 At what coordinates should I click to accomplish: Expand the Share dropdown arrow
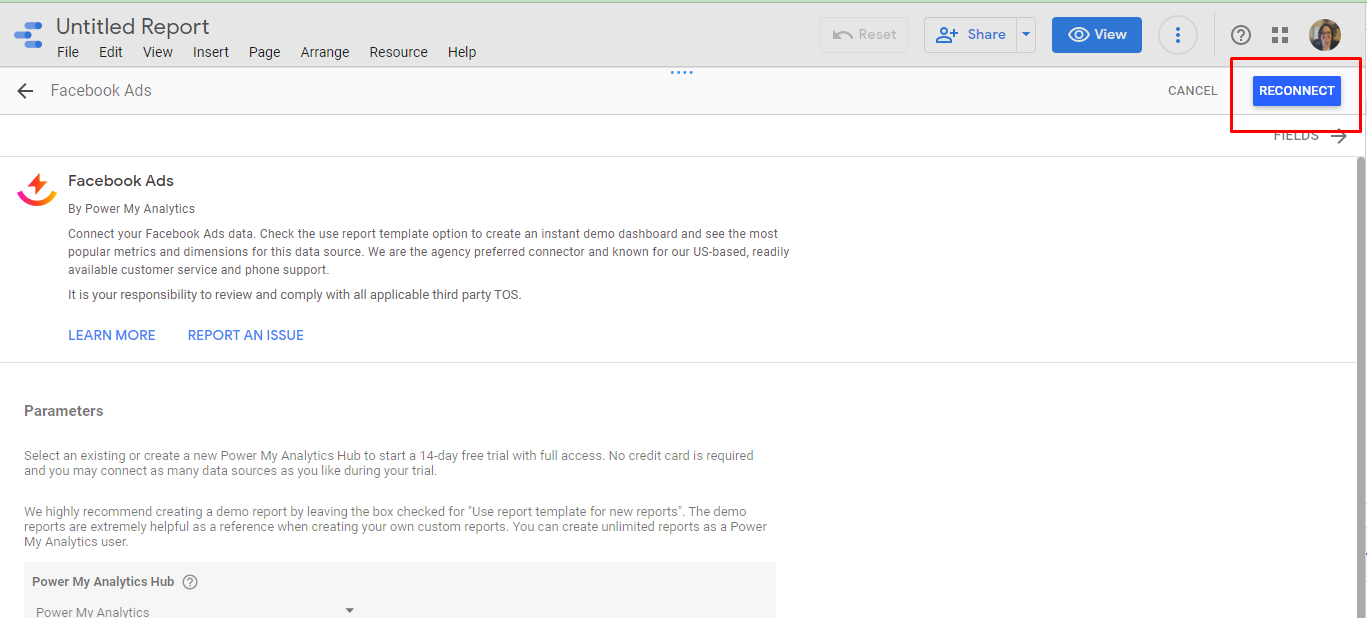(1026, 35)
